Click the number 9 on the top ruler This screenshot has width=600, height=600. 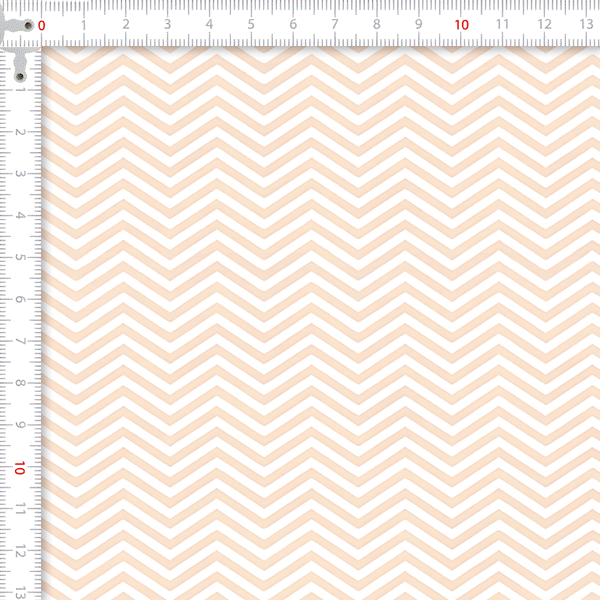(x=419, y=24)
